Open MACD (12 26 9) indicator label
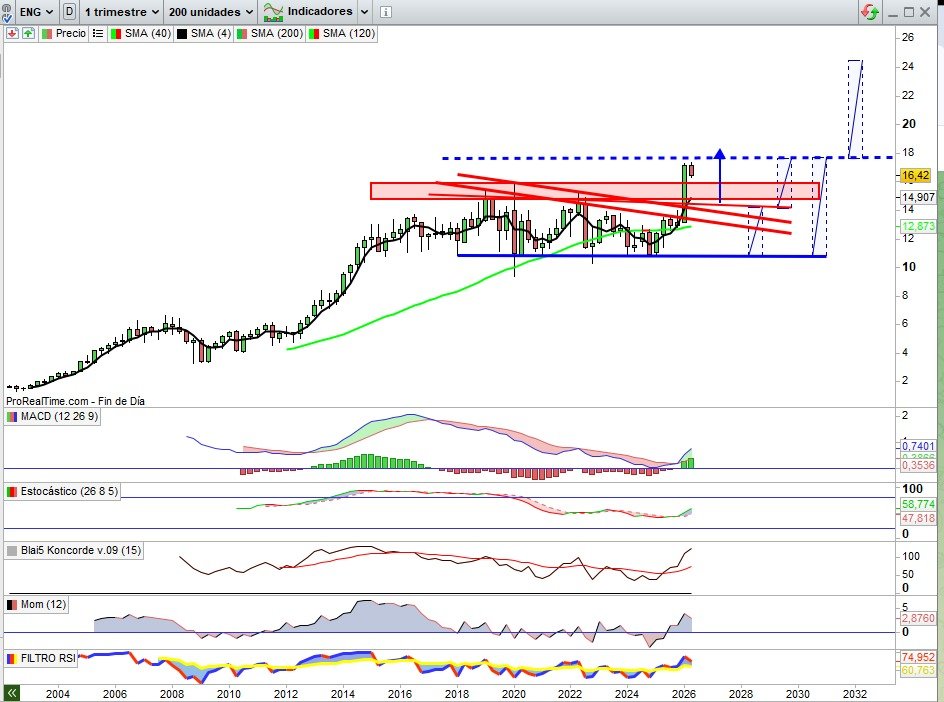Image resolution: width=944 pixels, height=702 pixels. (x=52, y=417)
